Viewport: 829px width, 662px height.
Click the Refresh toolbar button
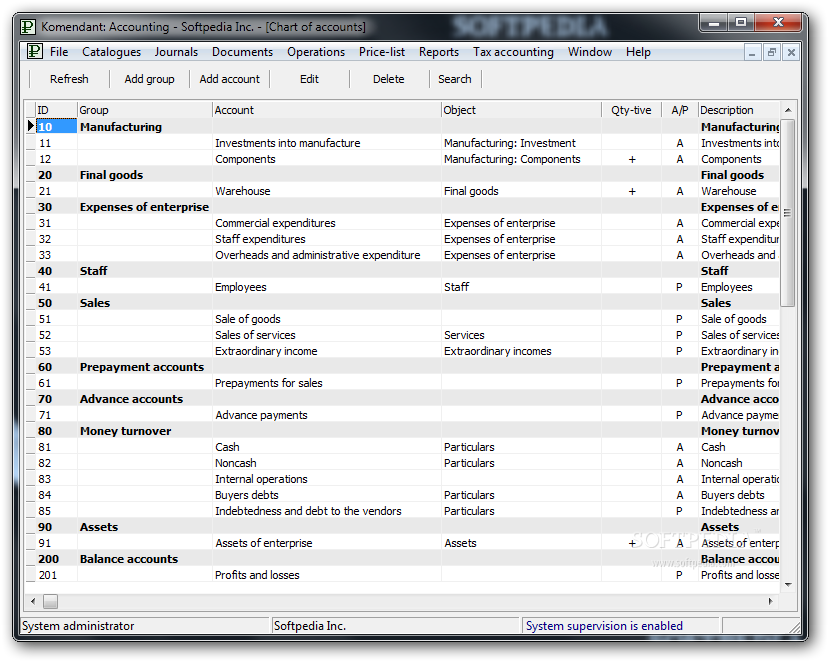pos(69,79)
